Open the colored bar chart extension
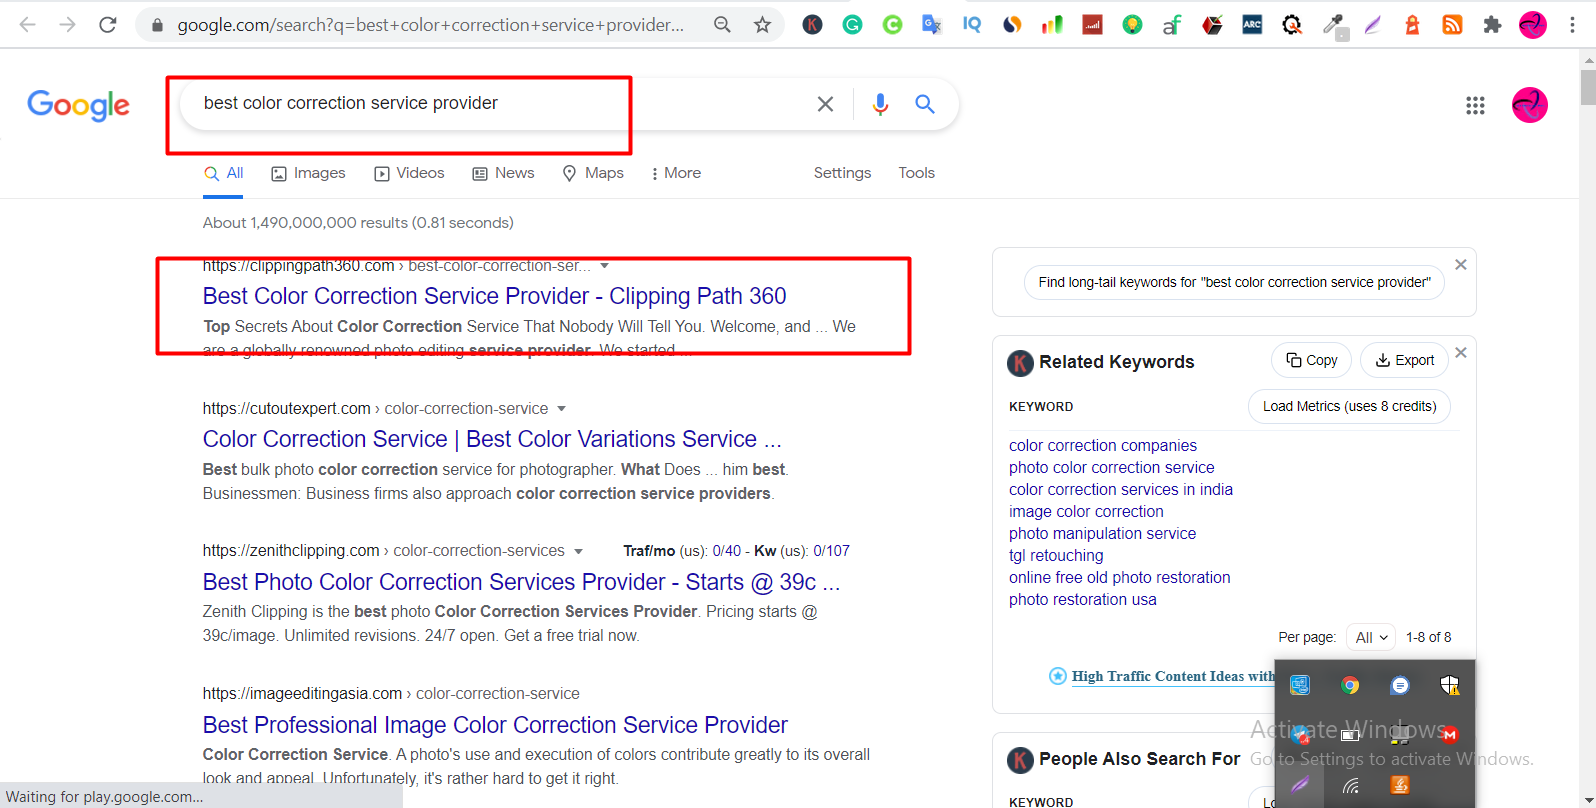1596x808 pixels. point(1052,25)
